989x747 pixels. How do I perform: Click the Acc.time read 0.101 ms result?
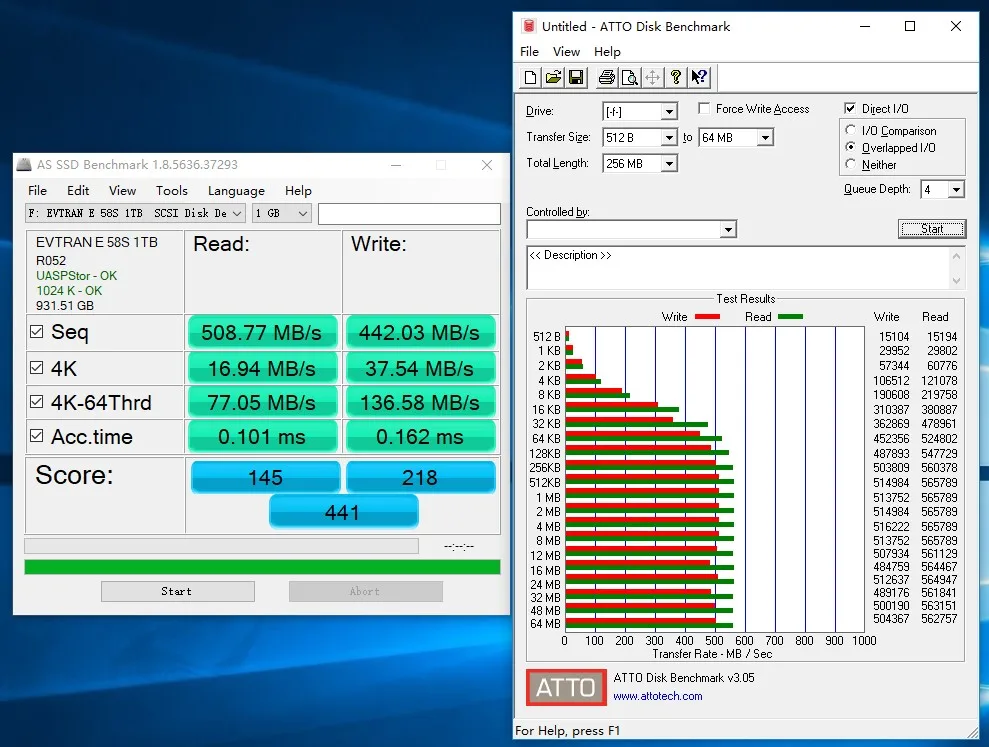(262, 436)
